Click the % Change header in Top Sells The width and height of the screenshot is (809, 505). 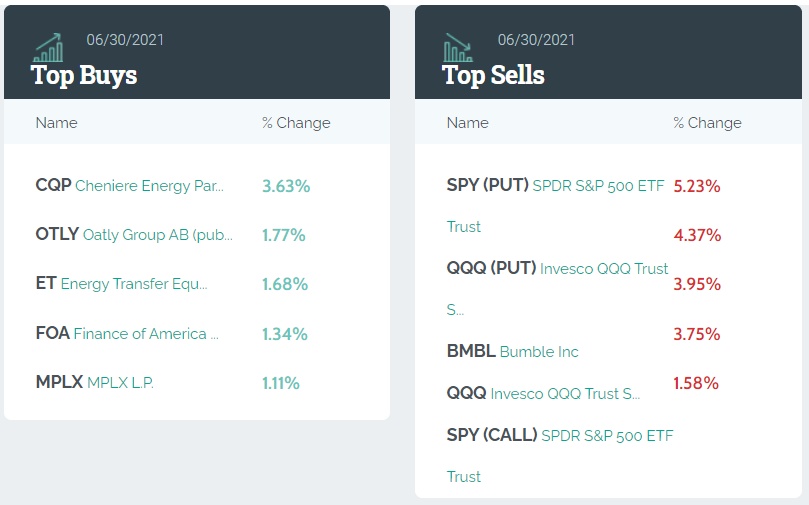tap(707, 123)
